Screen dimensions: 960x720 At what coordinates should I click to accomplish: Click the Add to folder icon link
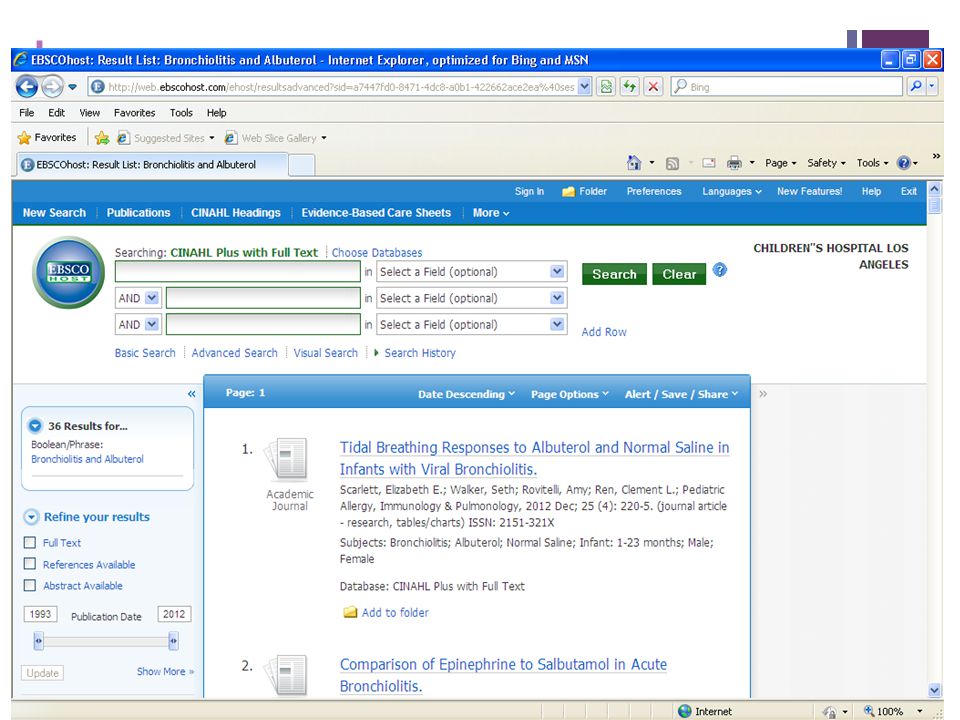[386, 612]
